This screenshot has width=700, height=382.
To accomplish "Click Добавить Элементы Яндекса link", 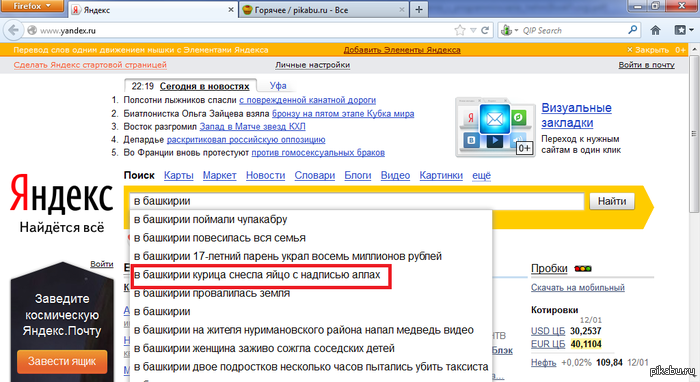I will point(402,50).
